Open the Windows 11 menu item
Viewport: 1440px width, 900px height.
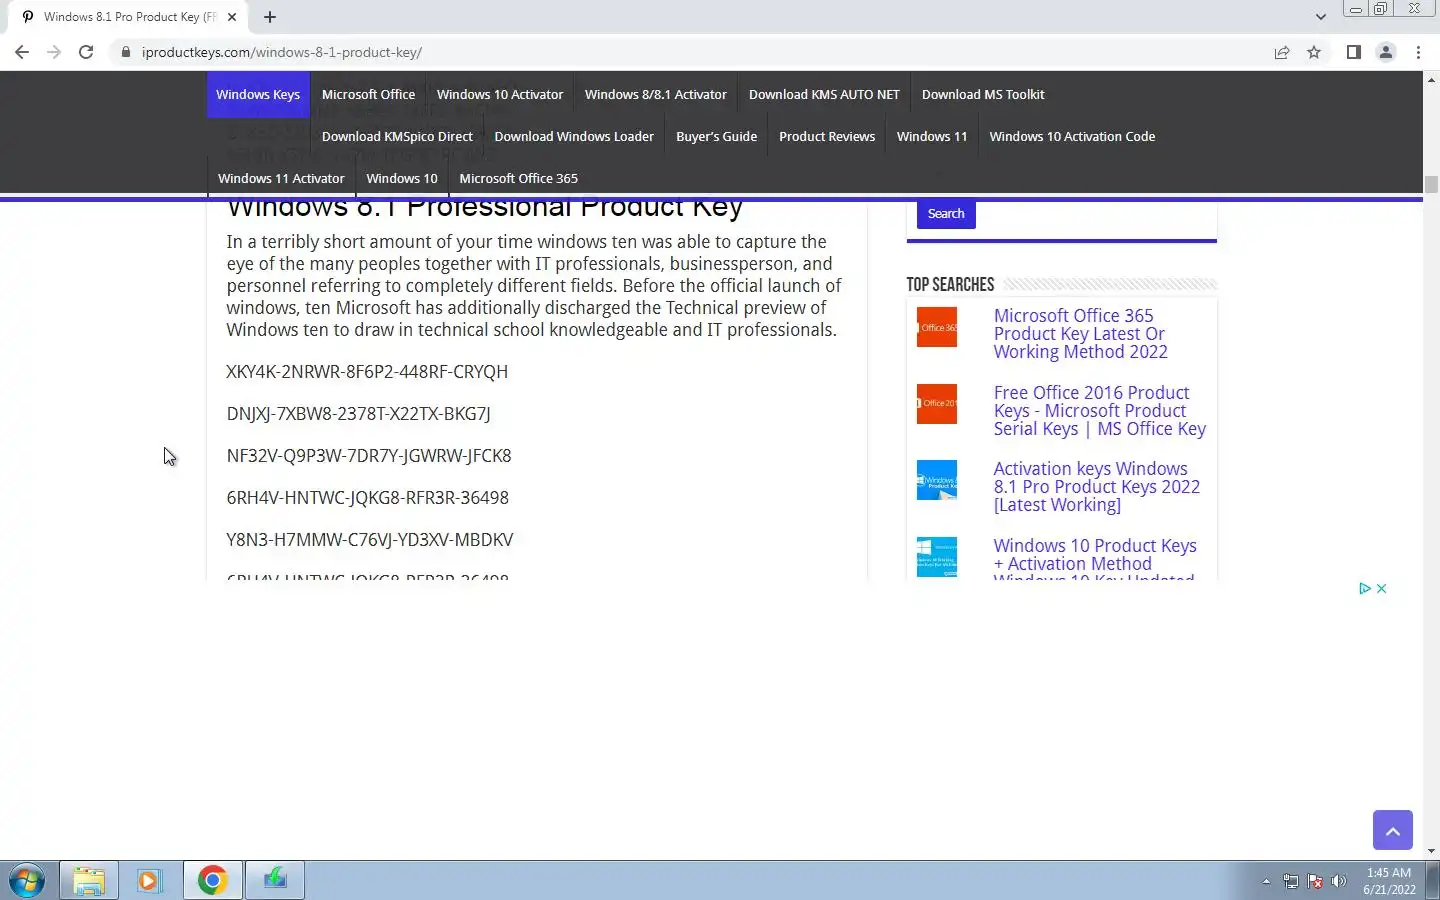(x=932, y=136)
